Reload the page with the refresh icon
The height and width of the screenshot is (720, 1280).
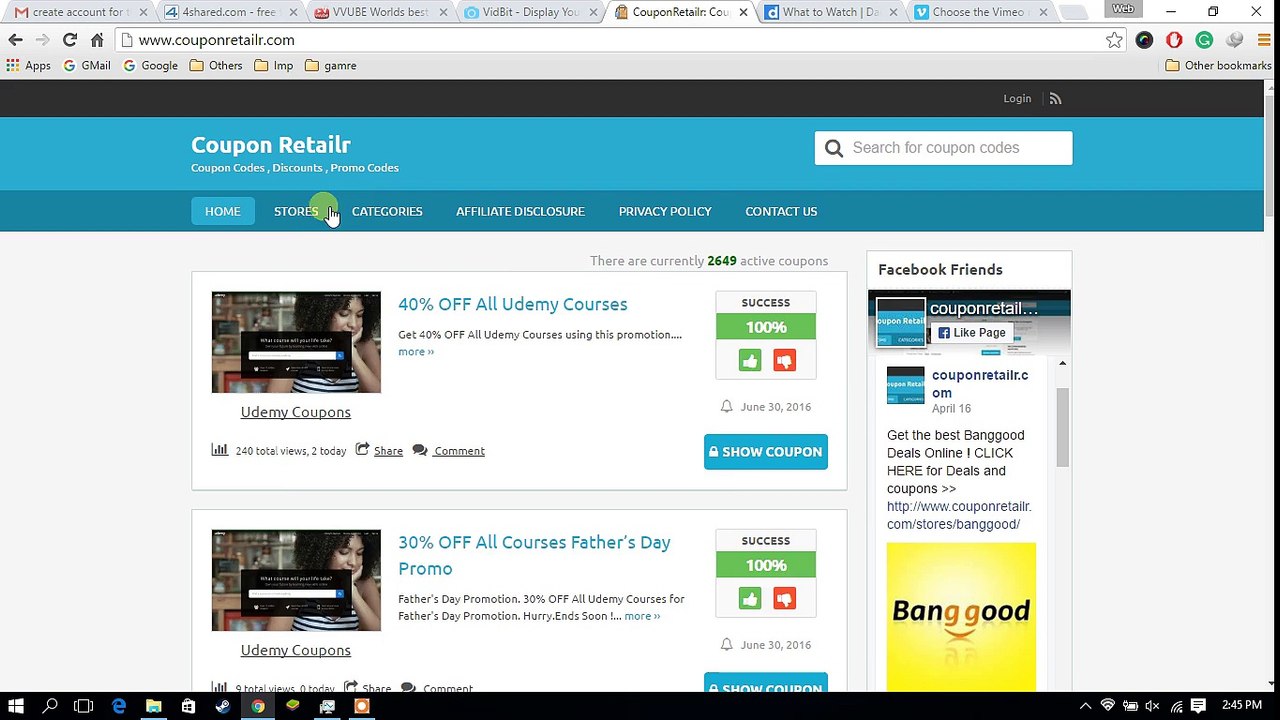click(x=69, y=40)
